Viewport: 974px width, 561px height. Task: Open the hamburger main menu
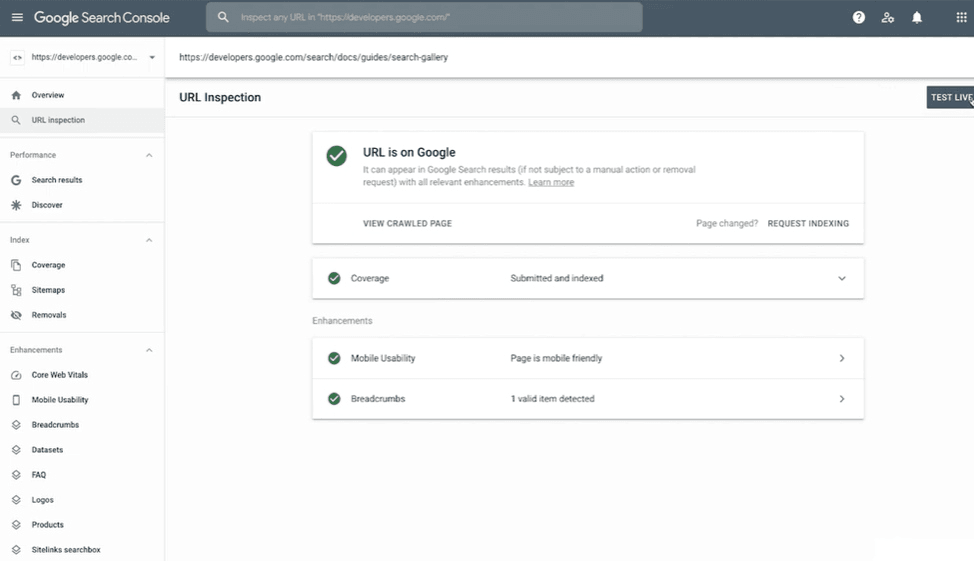(x=17, y=18)
